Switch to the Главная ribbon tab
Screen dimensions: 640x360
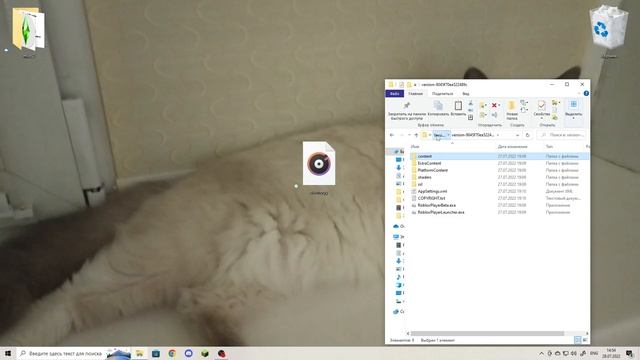[x=415, y=94]
